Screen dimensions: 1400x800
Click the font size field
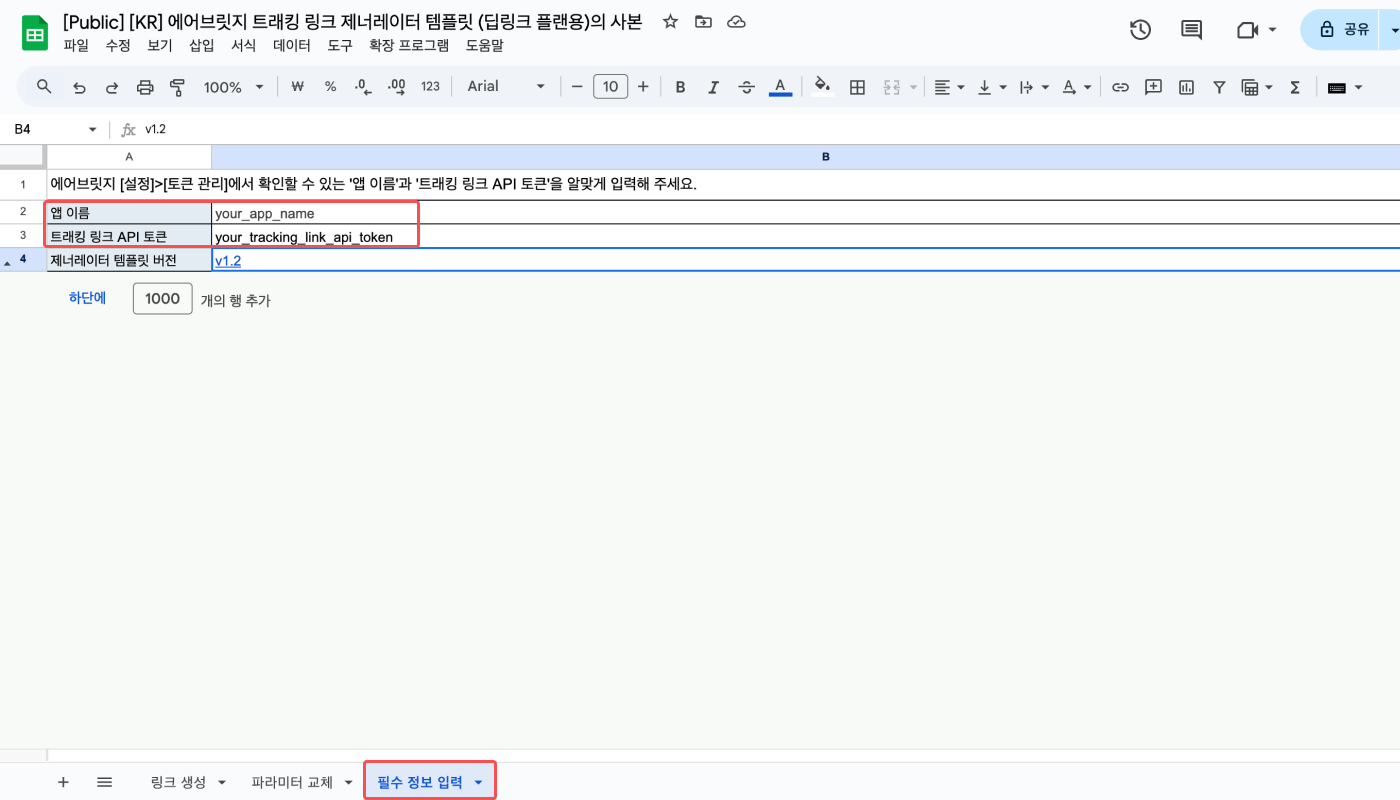(x=610, y=87)
